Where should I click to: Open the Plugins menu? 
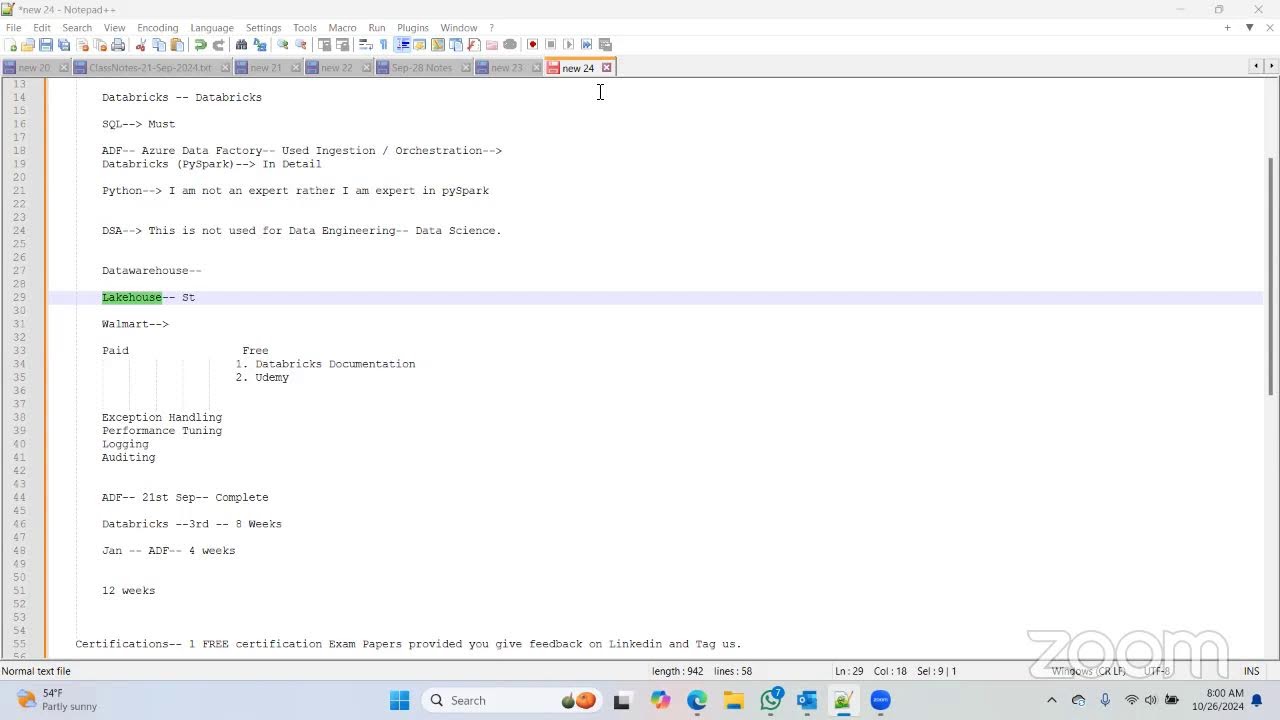coord(412,28)
